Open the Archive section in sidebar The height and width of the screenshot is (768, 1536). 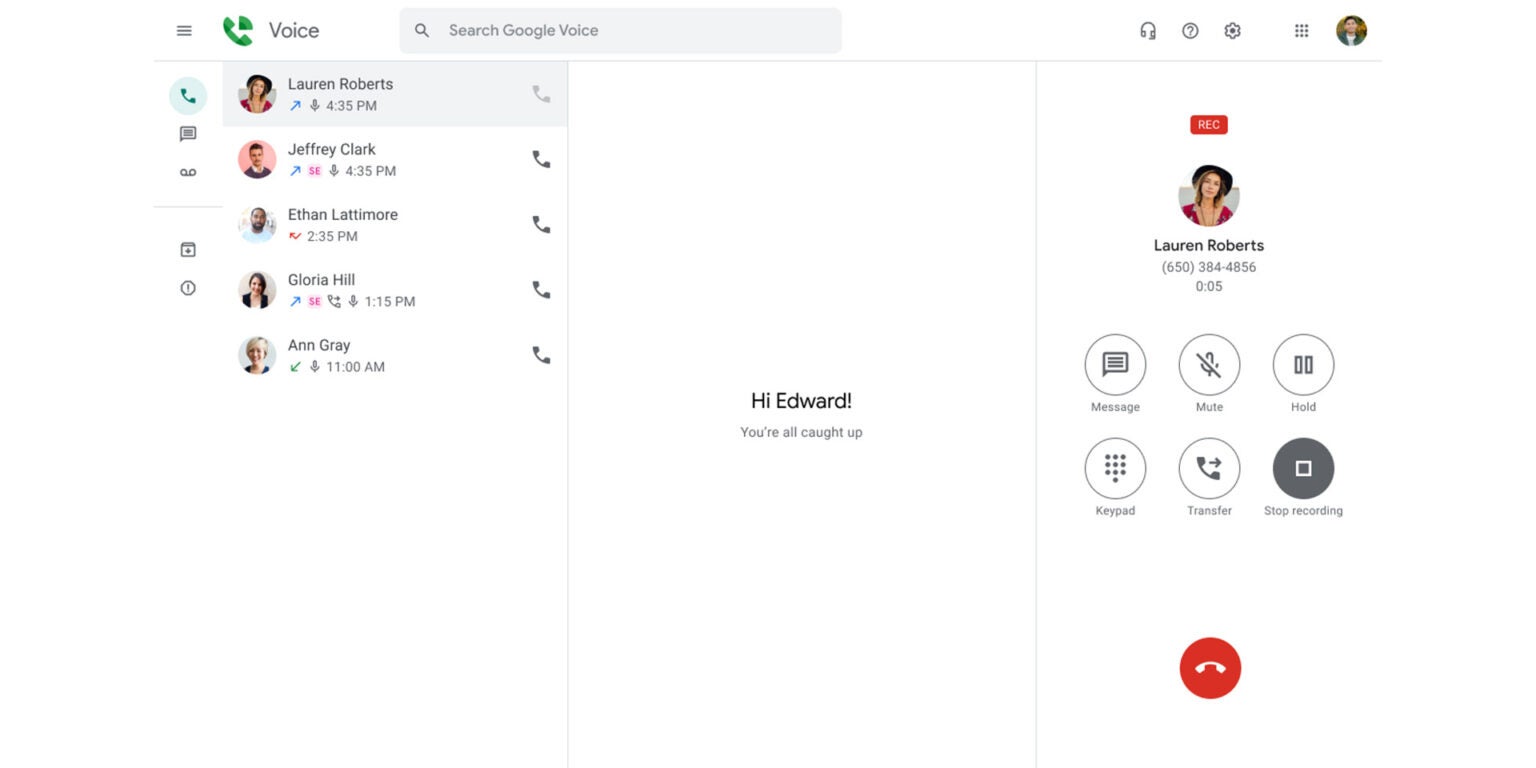click(x=188, y=250)
